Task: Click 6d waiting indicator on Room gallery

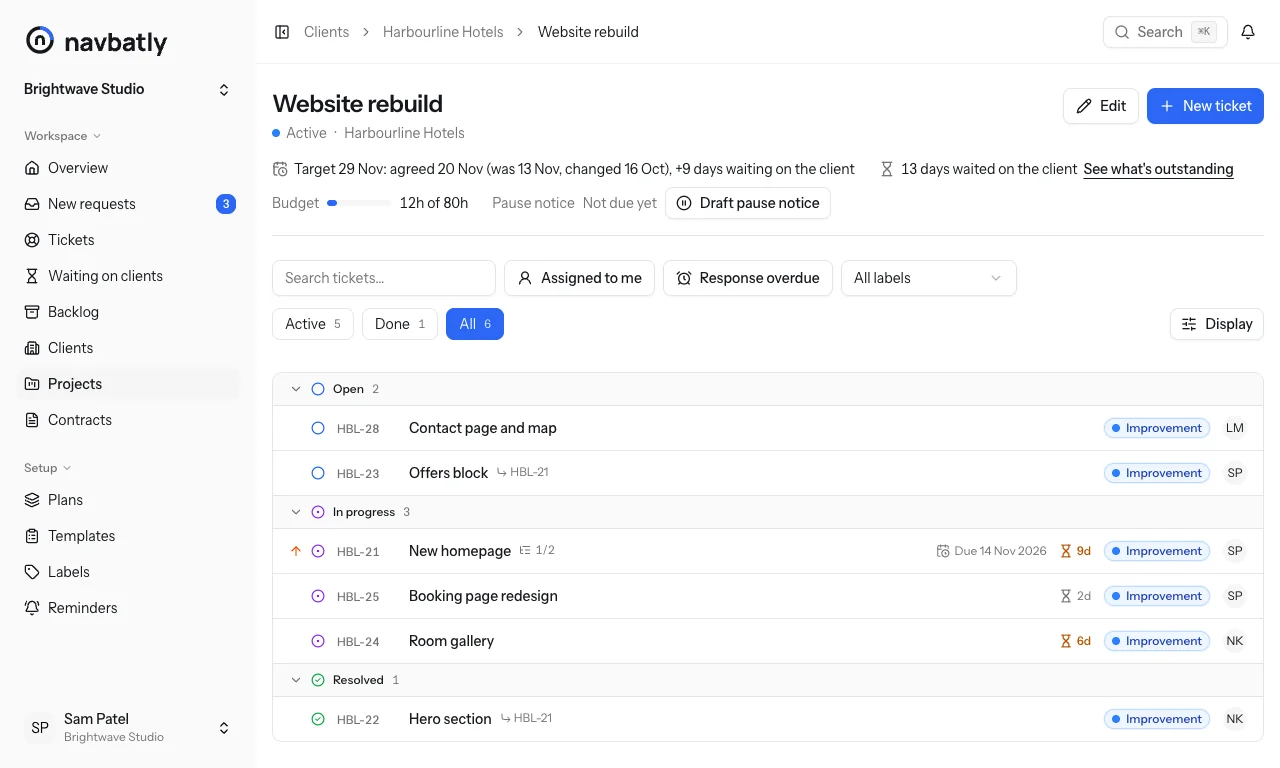Action: 1075,641
